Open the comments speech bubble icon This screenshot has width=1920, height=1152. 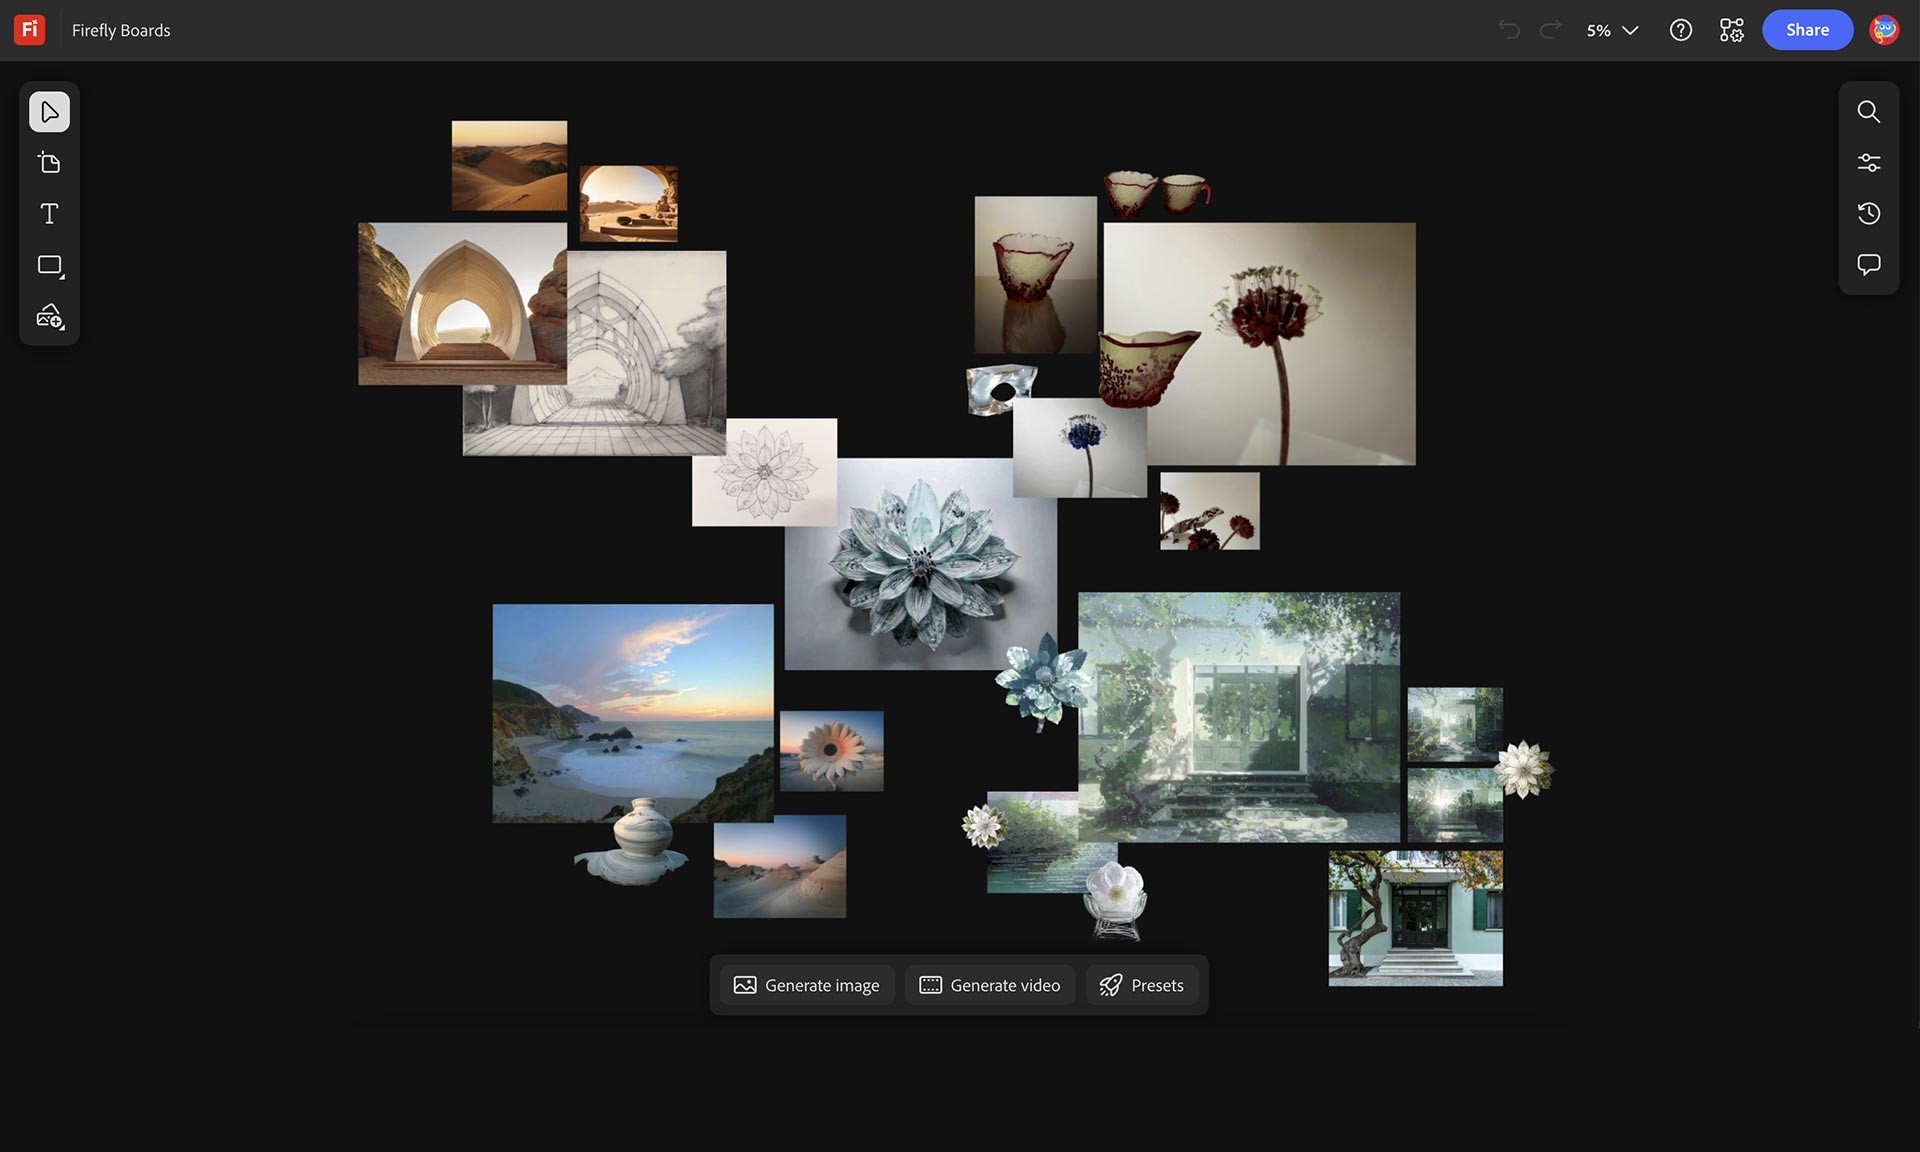(1868, 265)
